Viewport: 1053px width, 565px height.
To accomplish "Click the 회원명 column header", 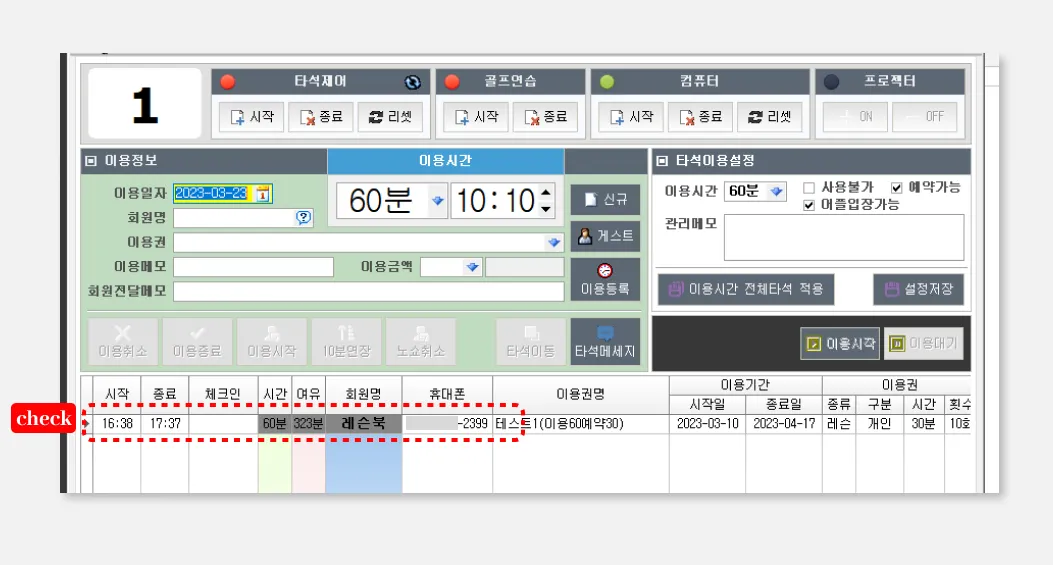I will 363,394.
